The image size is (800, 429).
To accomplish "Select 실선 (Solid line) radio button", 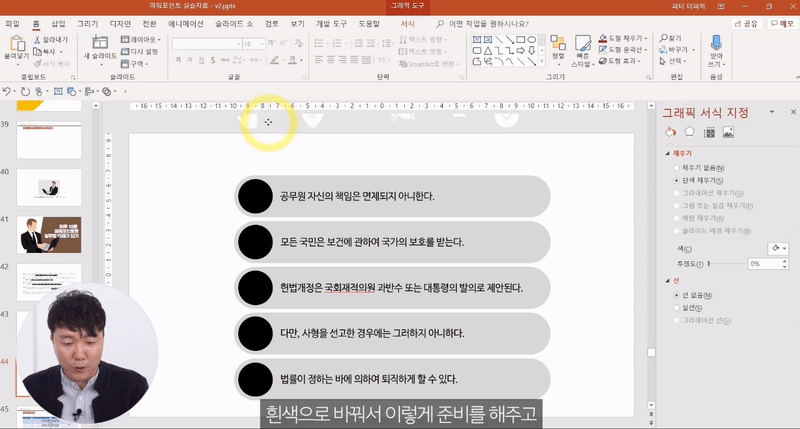I will click(x=677, y=308).
